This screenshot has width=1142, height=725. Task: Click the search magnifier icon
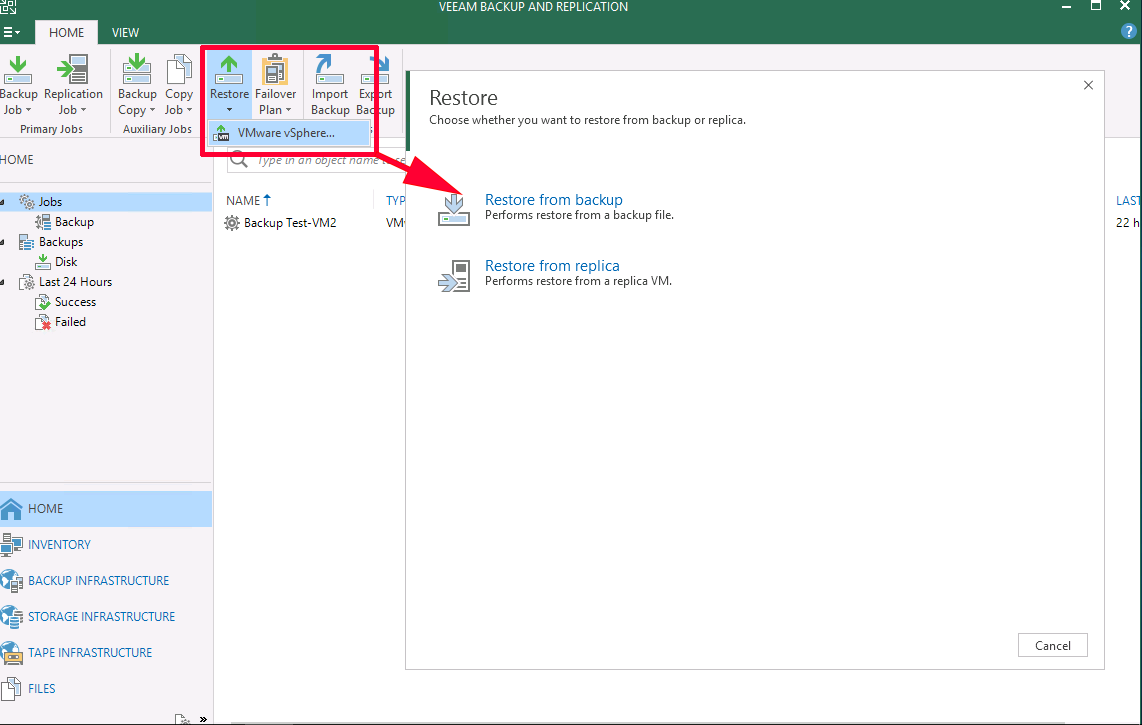239,159
